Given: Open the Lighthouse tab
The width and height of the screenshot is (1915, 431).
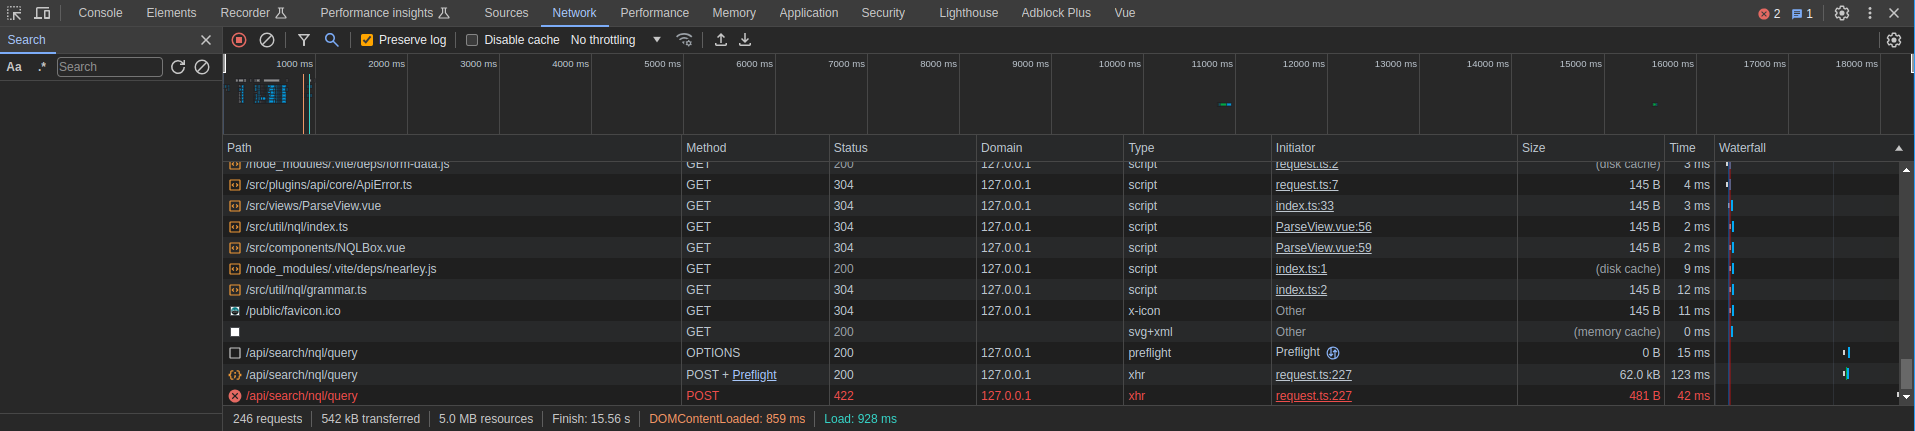Looking at the screenshot, I should click(968, 13).
